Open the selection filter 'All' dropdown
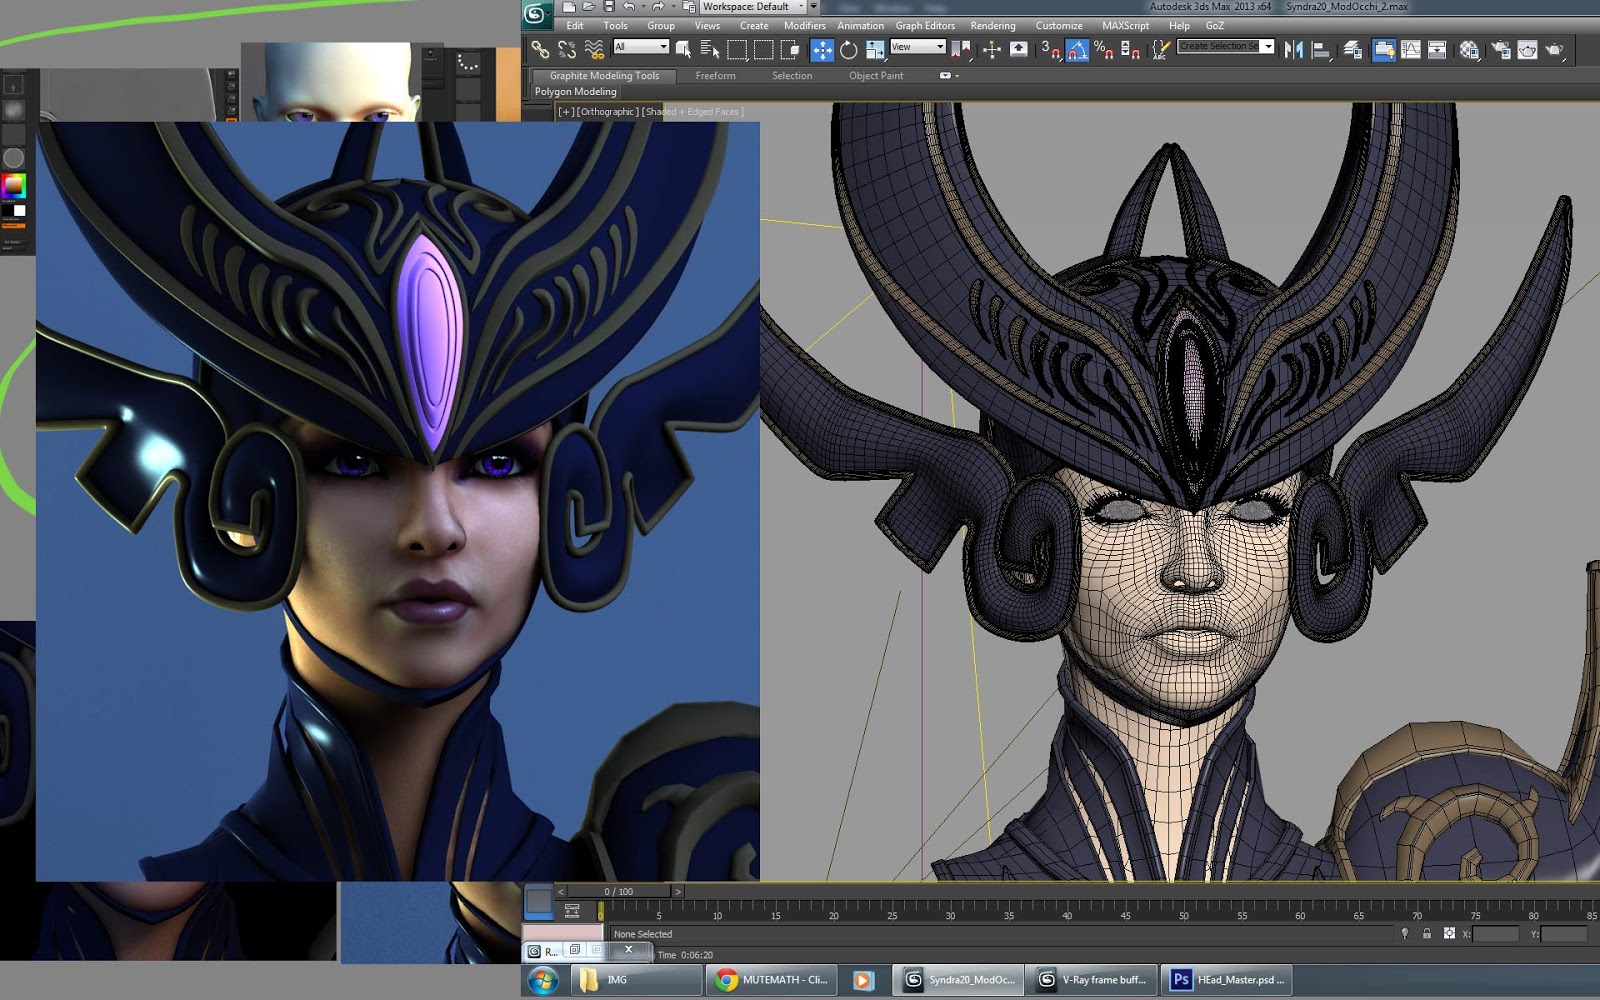The height and width of the screenshot is (1000, 1600). click(x=641, y=47)
